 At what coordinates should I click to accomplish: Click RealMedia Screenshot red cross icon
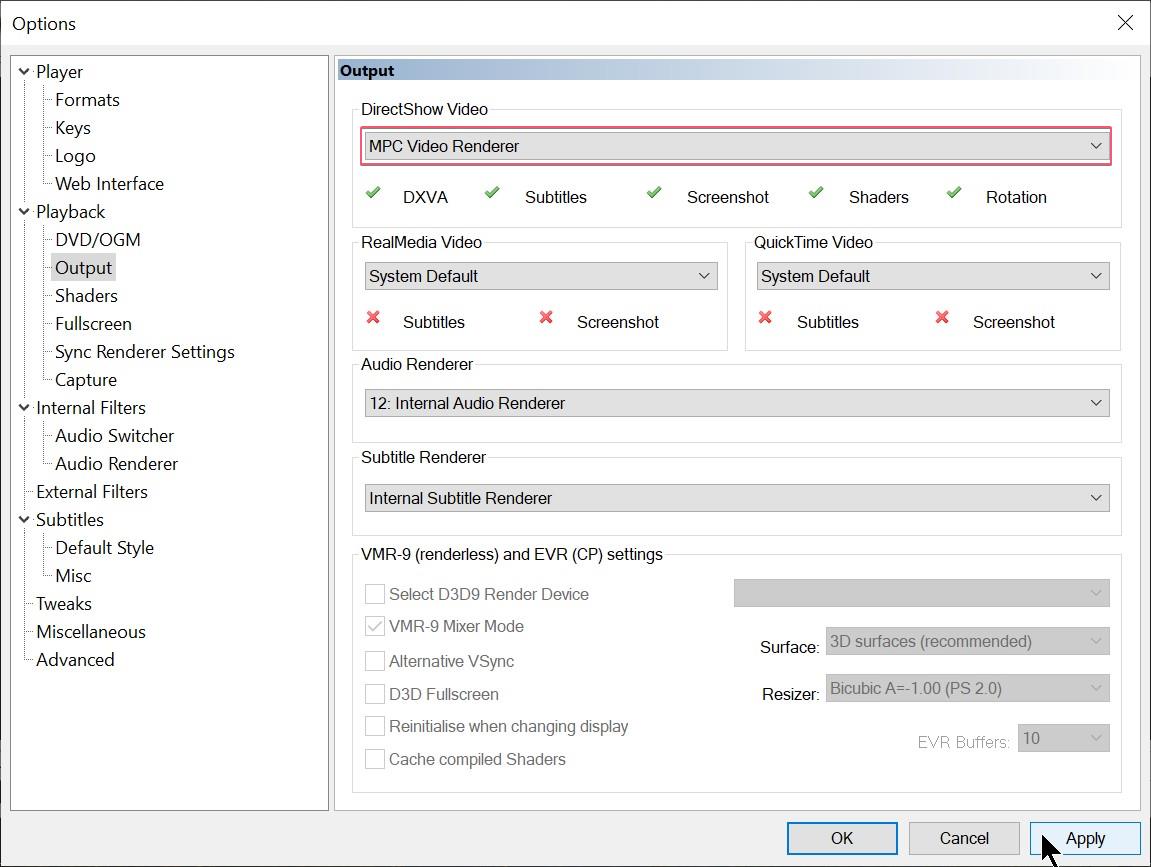coord(545,317)
